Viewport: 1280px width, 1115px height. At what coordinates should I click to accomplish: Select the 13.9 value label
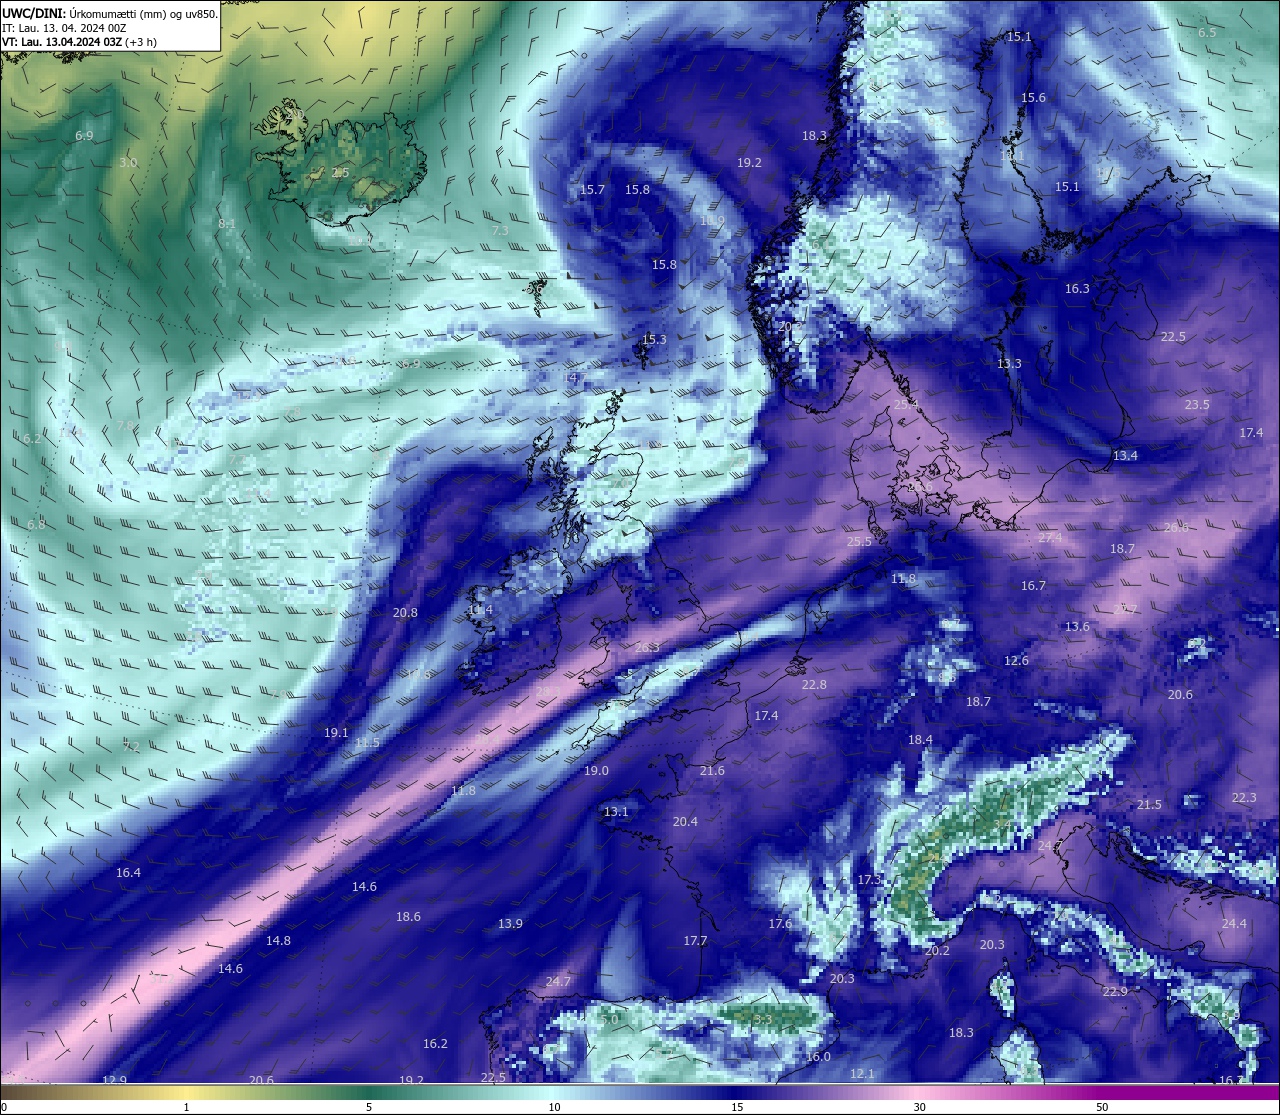pyautogui.click(x=510, y=924)
